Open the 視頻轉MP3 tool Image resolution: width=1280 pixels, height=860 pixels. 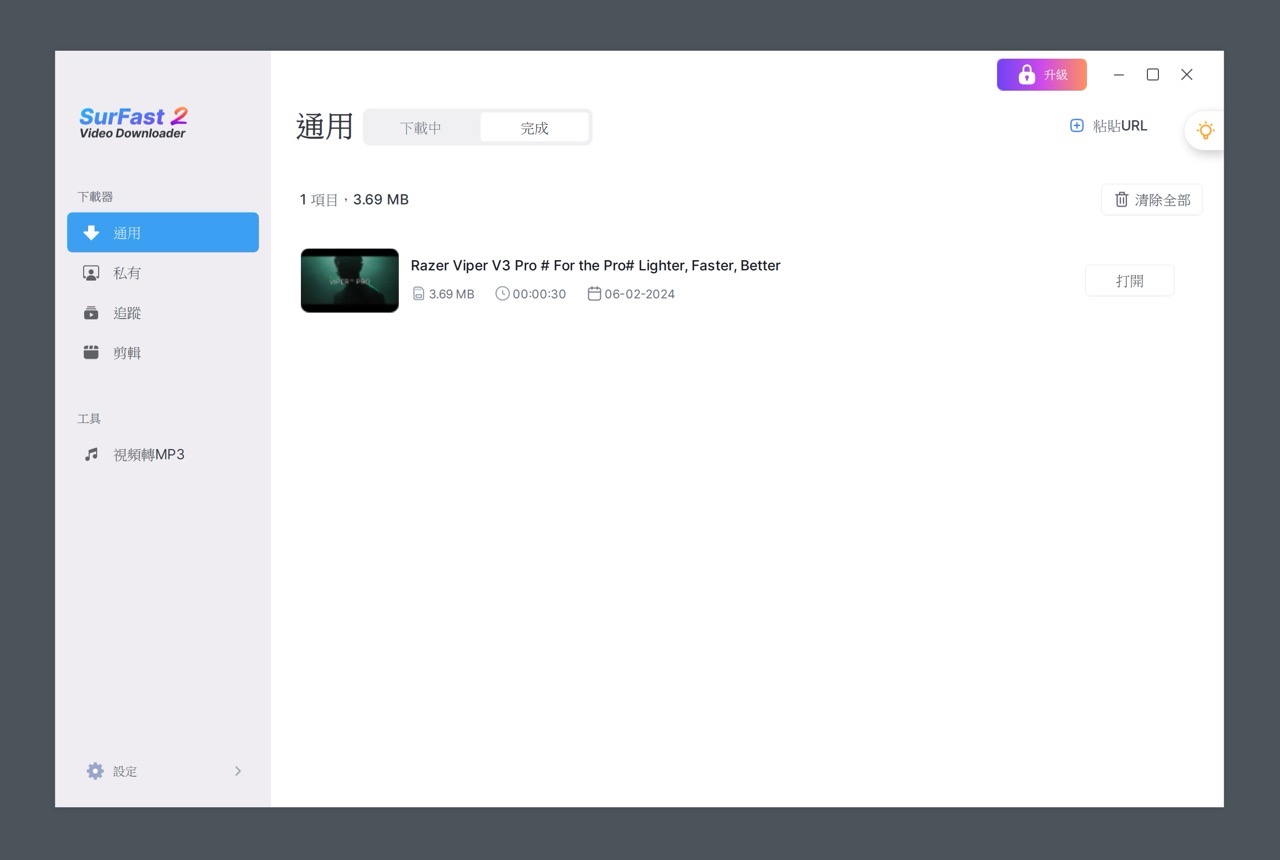coord(163,454)
